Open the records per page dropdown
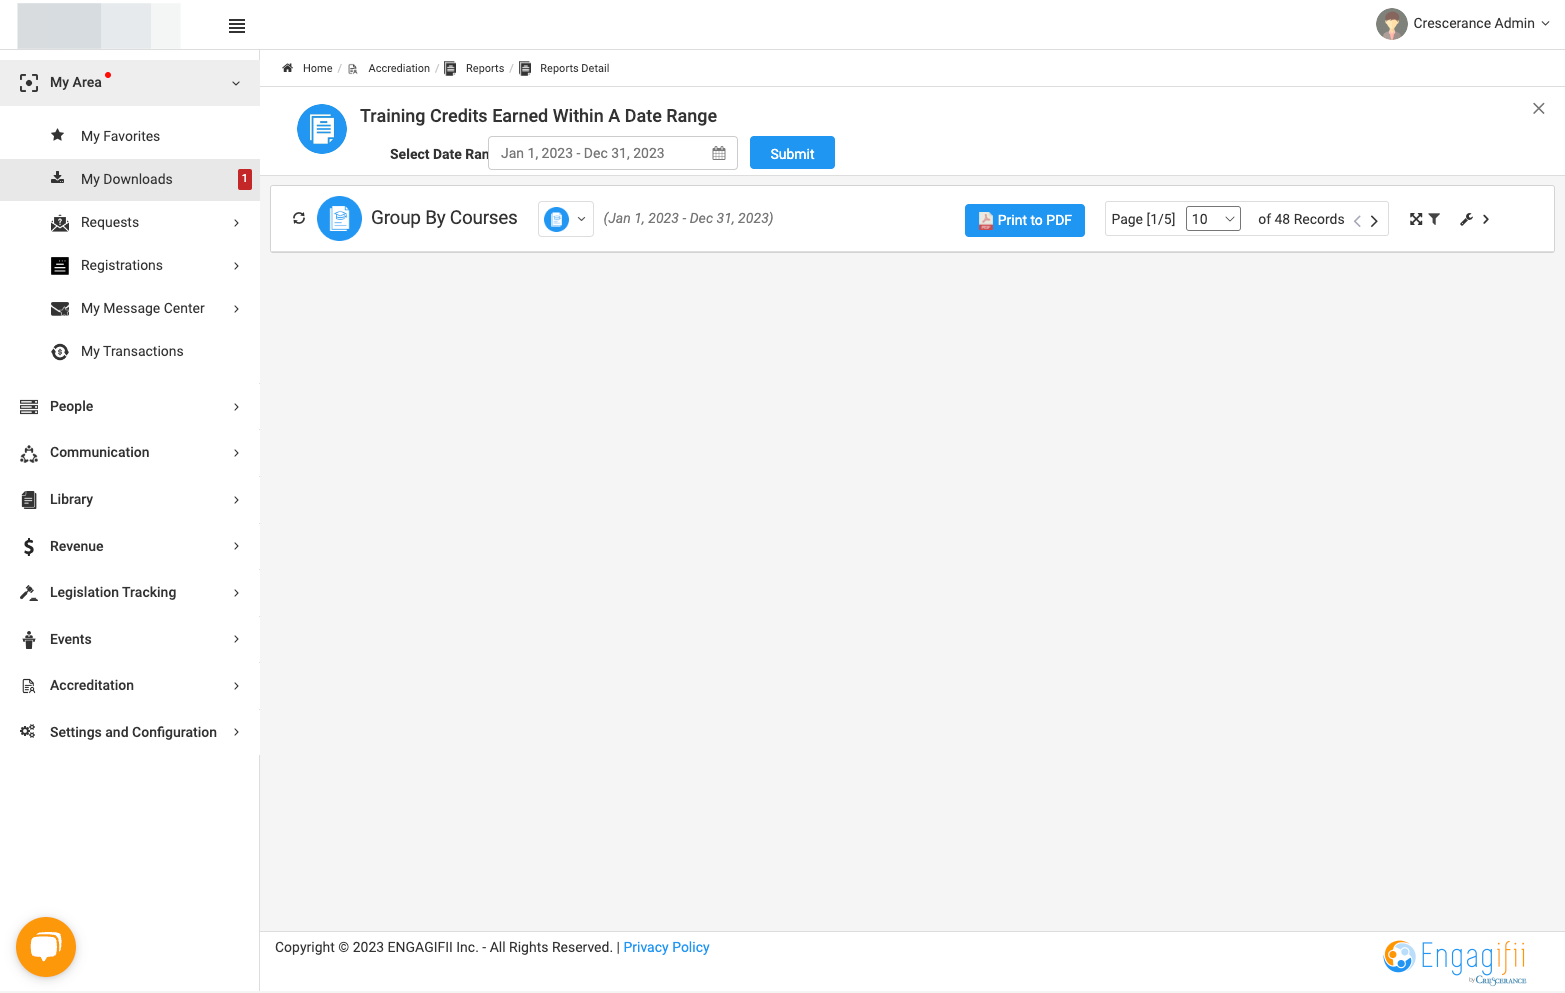The image size is (1565, 993). pyautogui.click(x=1213, y=219)
